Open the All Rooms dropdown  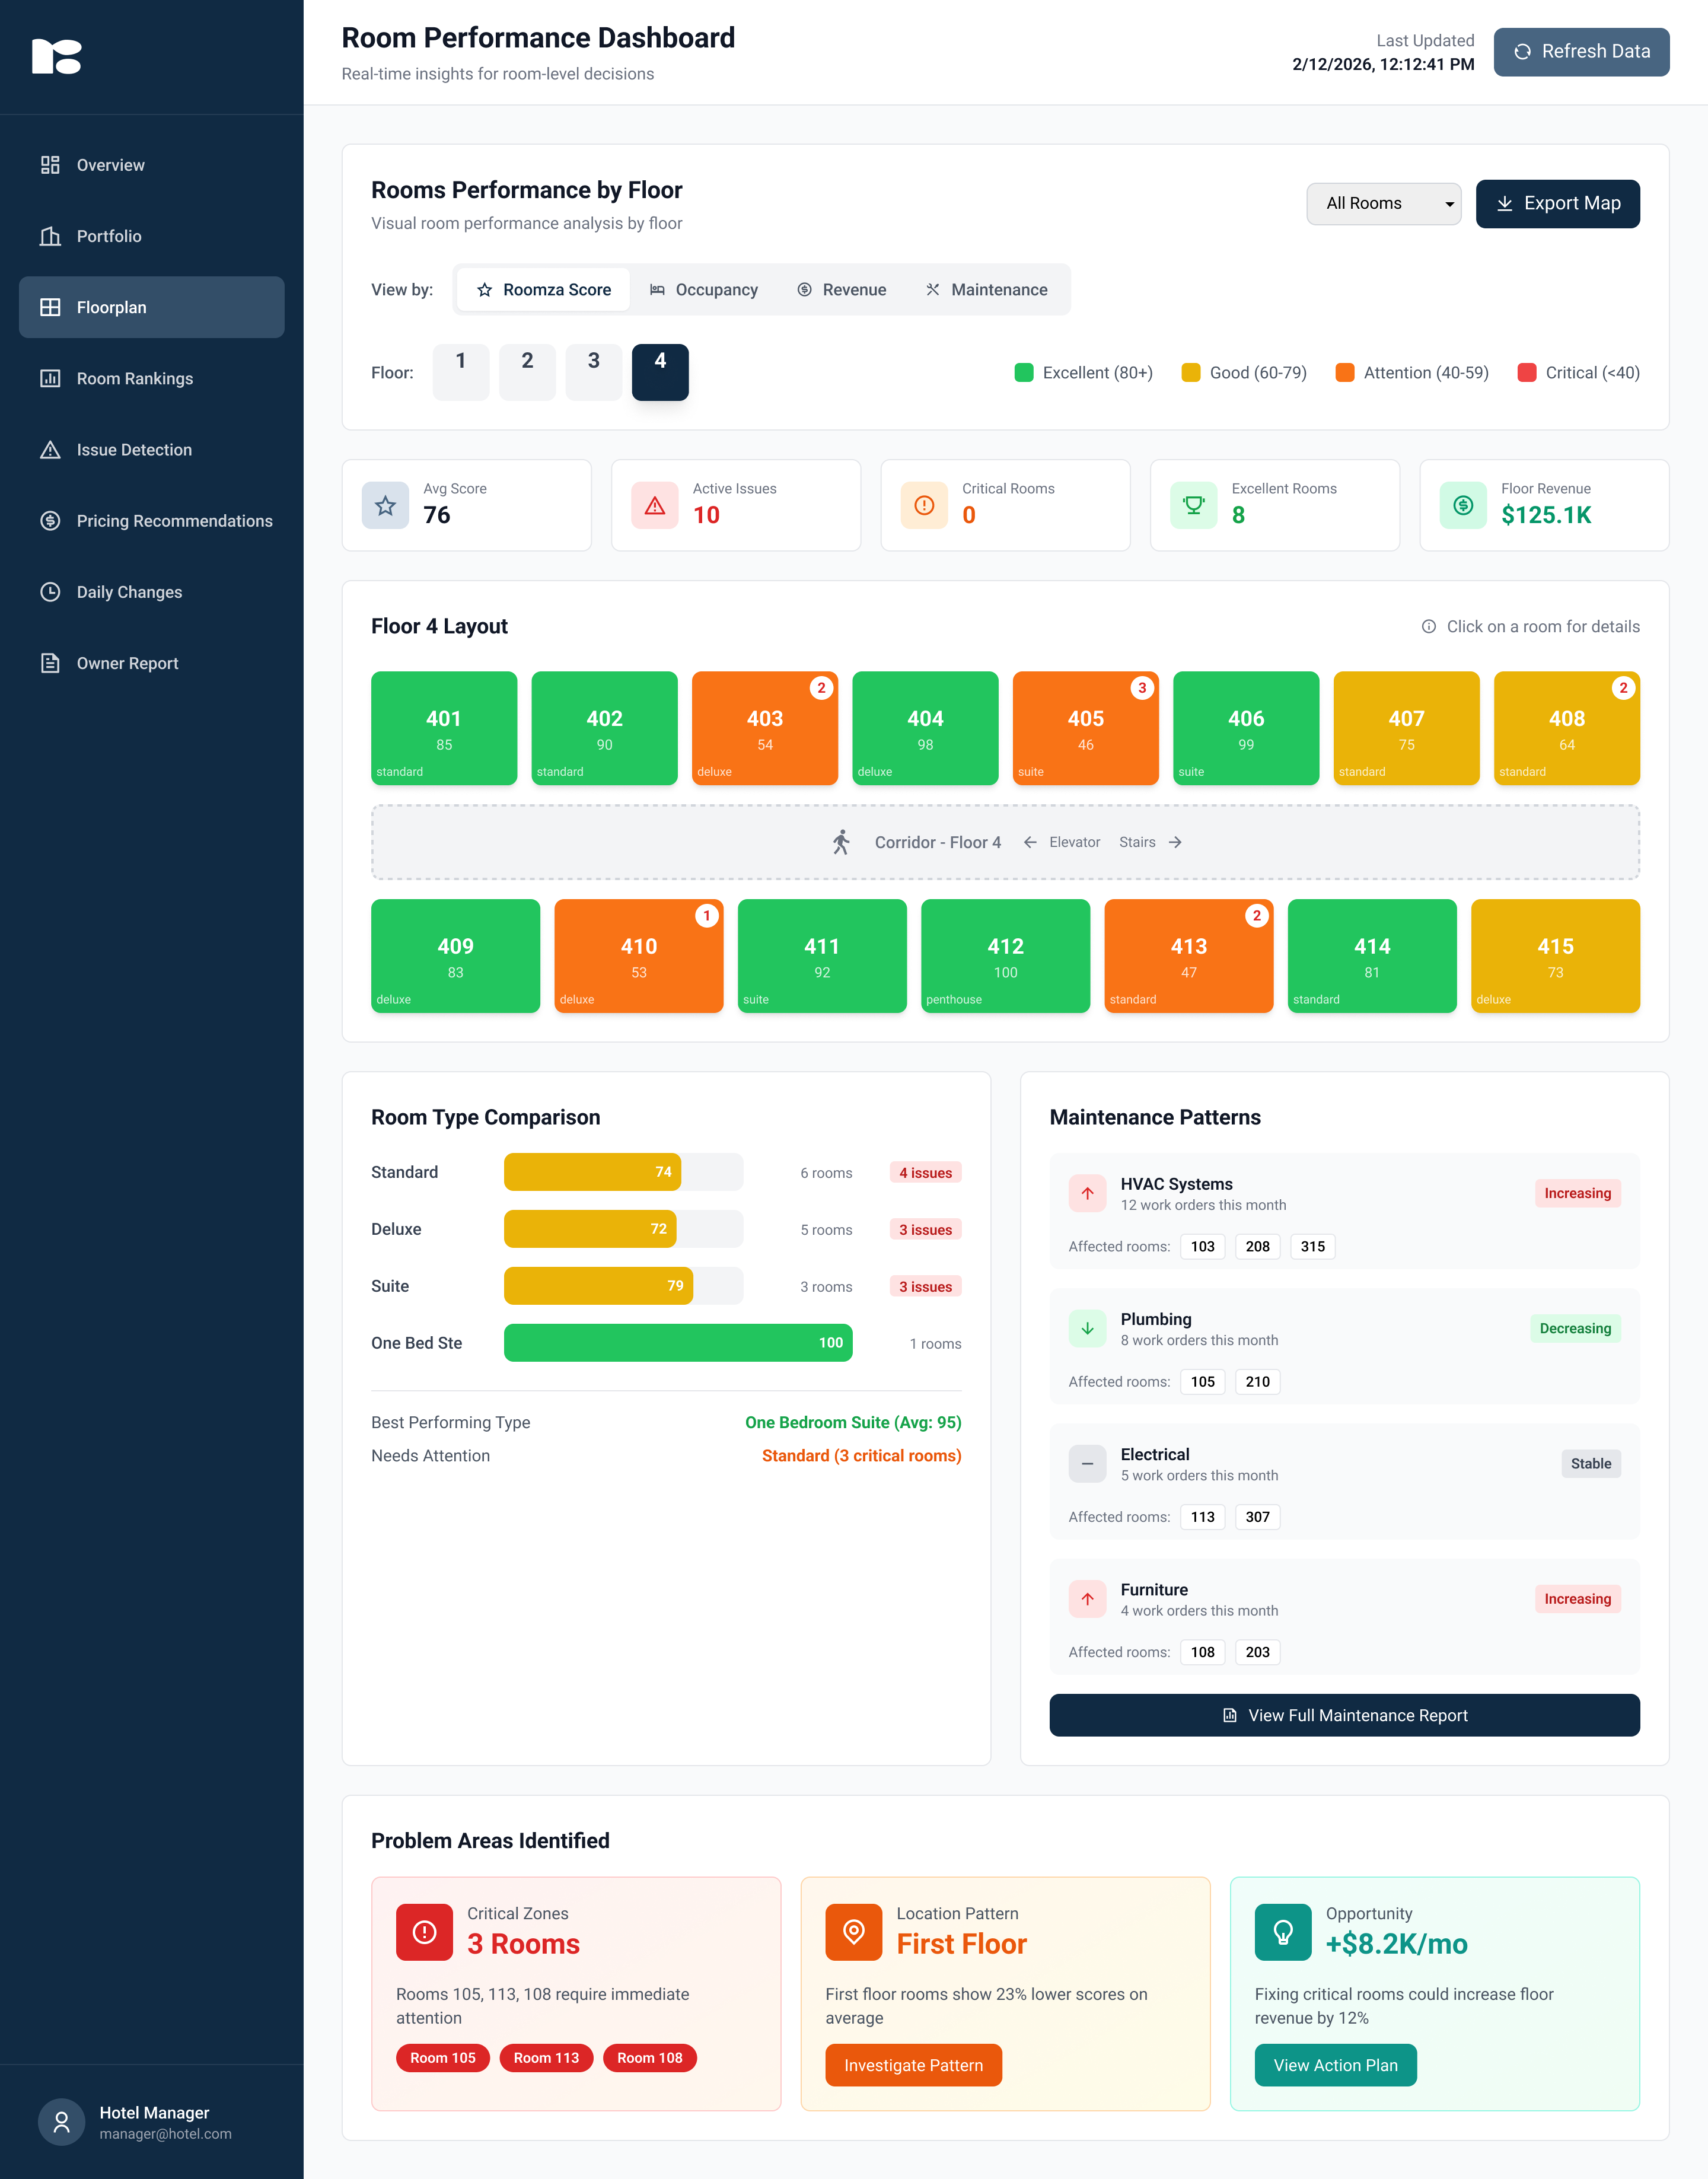point(1383,204)
